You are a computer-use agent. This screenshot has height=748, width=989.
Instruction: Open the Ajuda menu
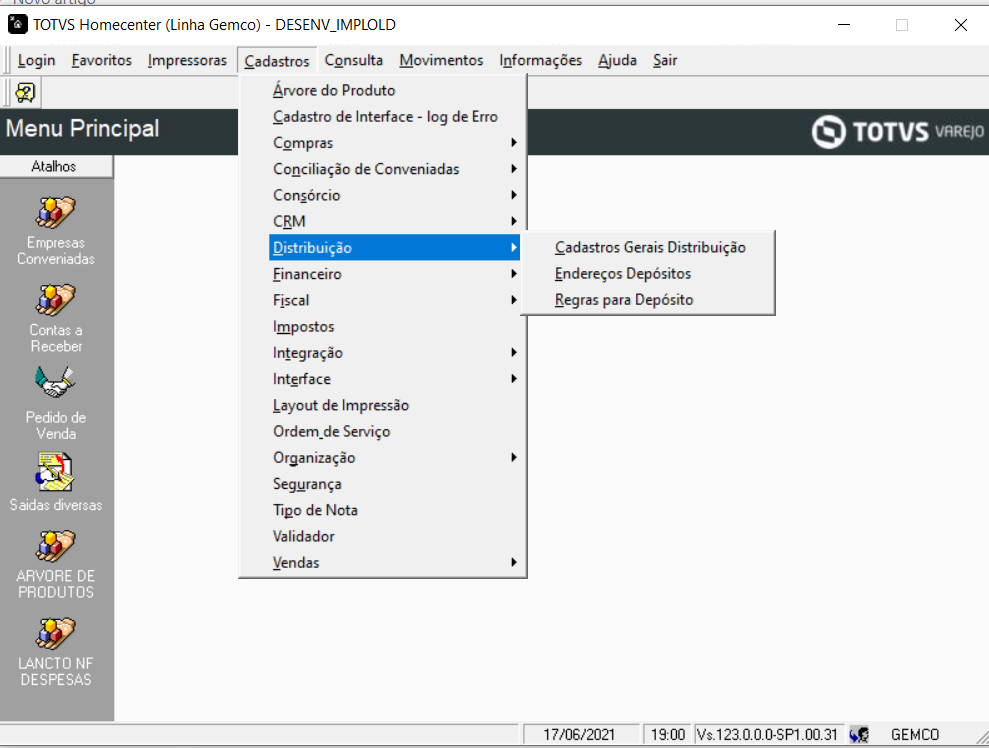click(x=617, y=61)
